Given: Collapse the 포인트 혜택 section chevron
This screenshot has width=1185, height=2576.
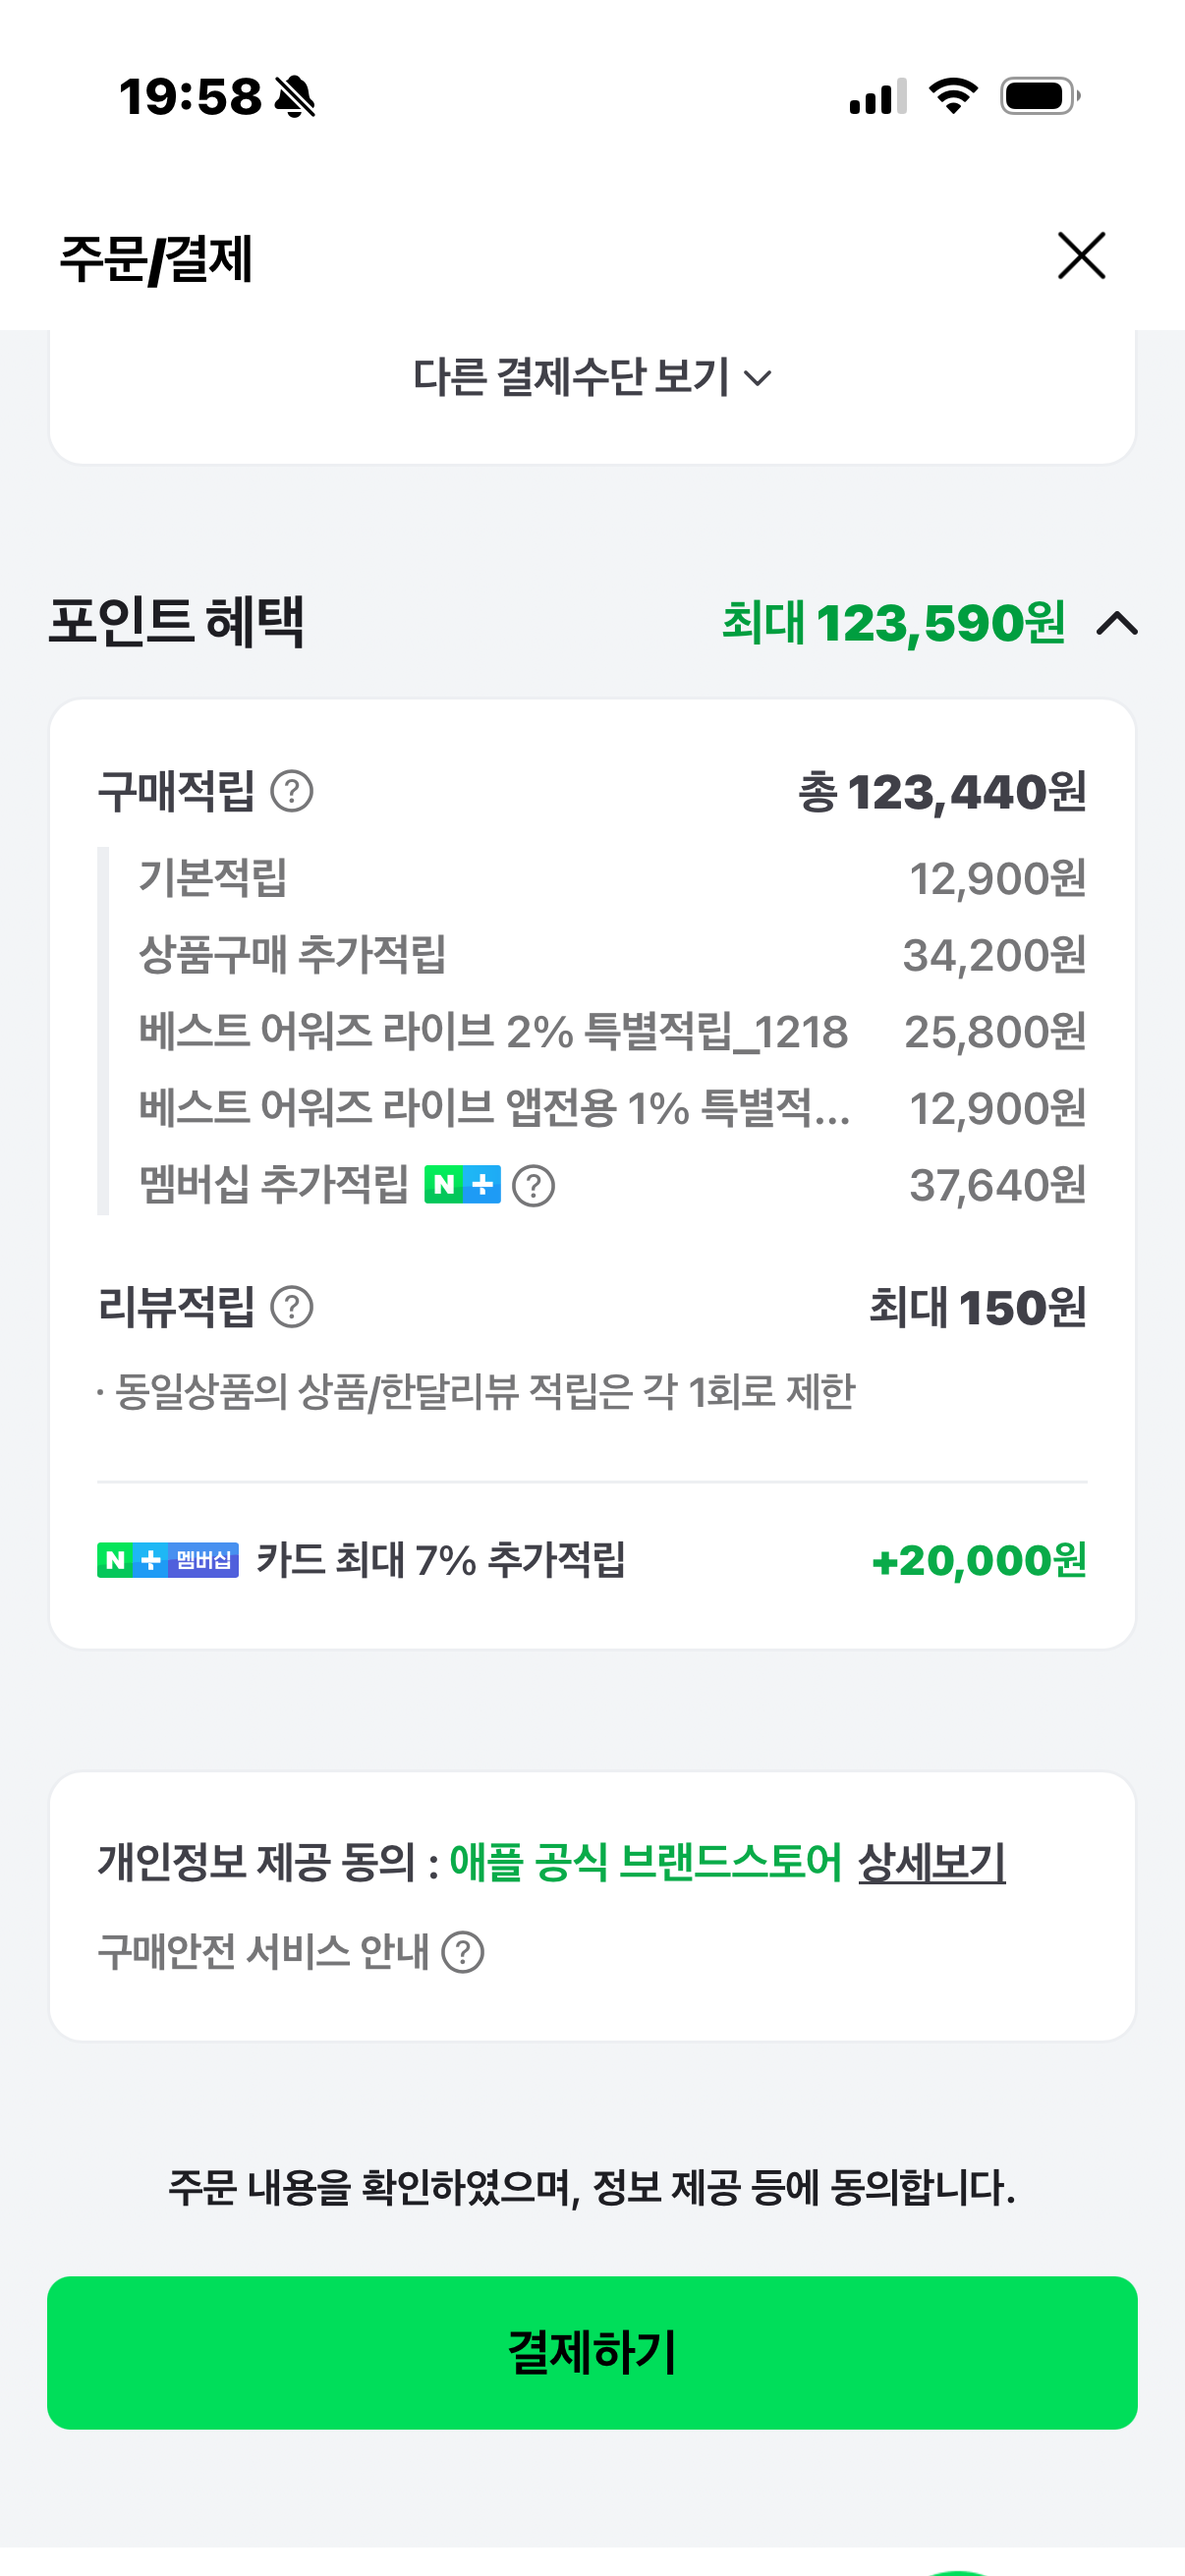Looking at the screenshot, I should (1117, 624).
